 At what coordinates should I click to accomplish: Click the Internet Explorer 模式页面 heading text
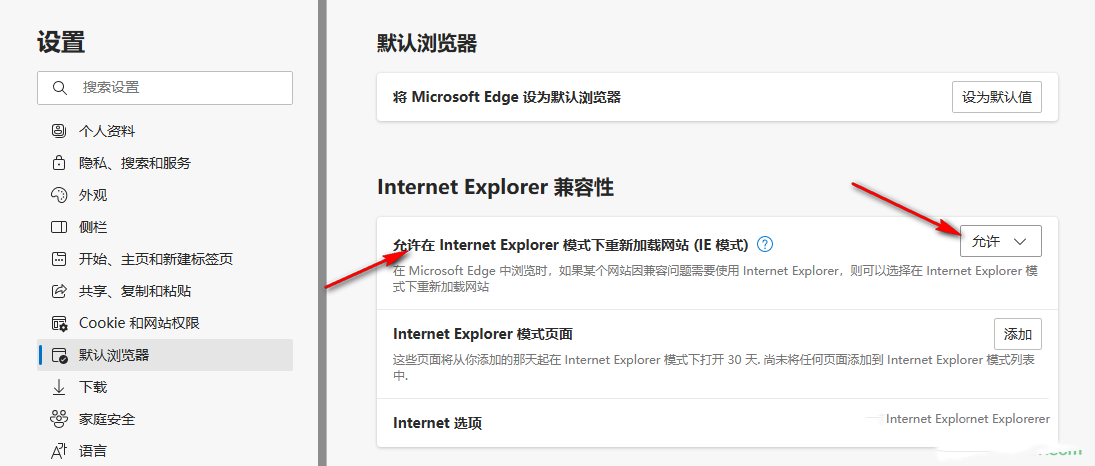(x=483, y=334)
